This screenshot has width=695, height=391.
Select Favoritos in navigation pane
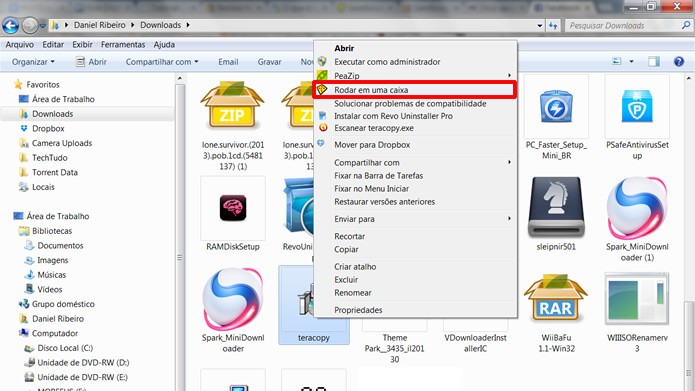(x=43, y=84)
